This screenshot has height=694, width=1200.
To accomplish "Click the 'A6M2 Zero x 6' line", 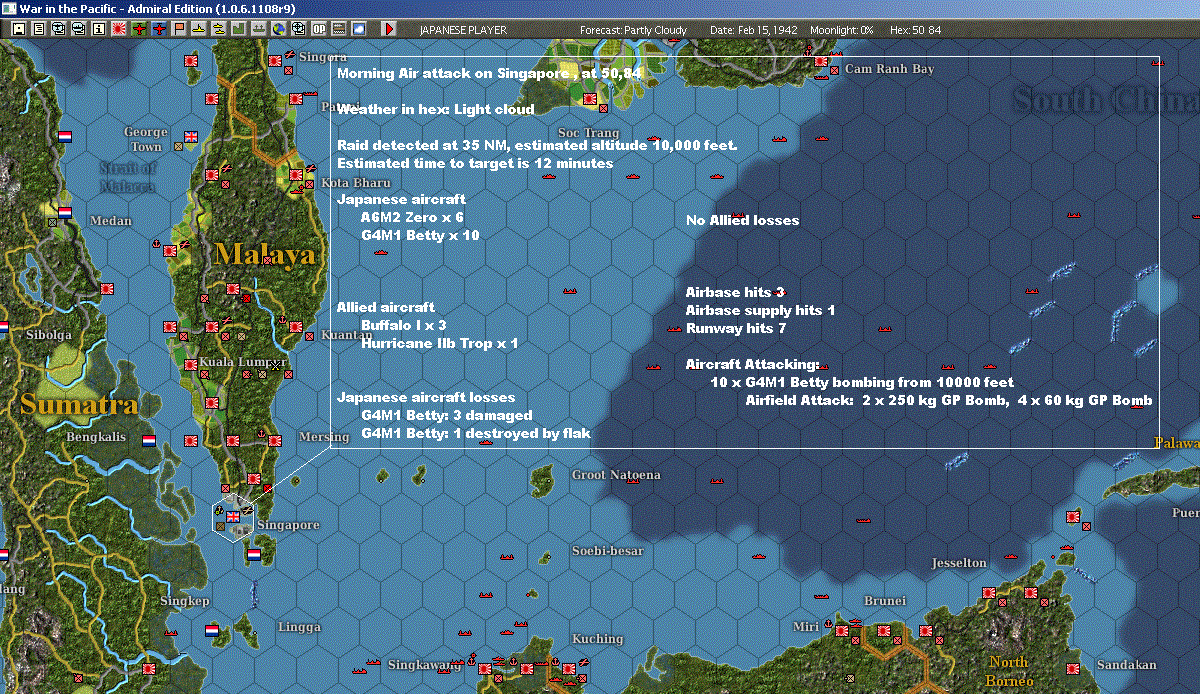I will (x=412, y=217).
